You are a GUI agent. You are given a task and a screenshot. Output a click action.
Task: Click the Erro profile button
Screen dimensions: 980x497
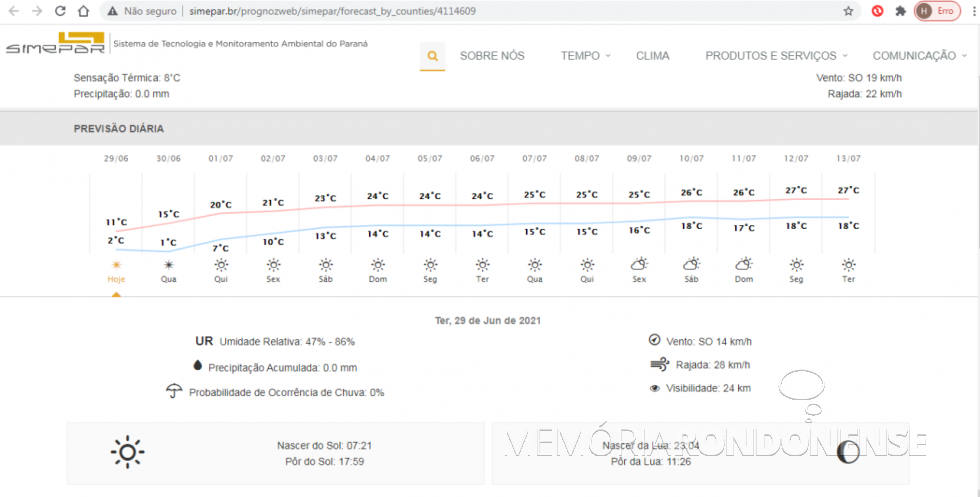(x=936, y=11)
